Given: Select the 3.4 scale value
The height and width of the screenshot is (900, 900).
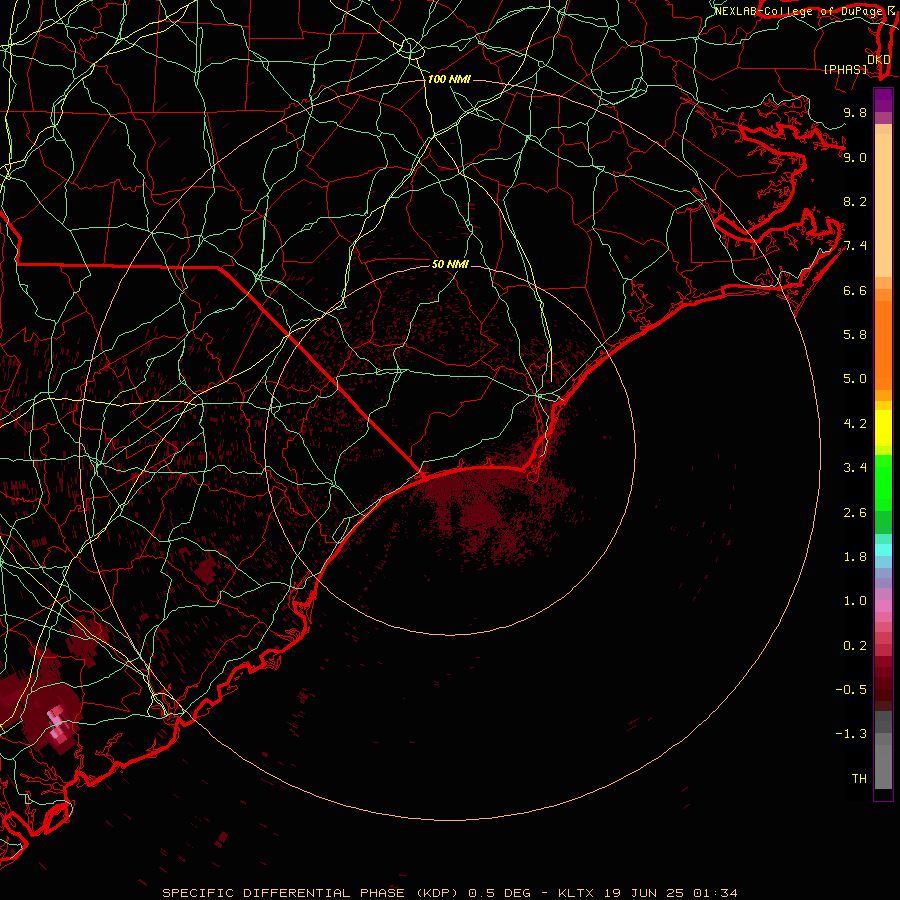Looking at the screenshot, I should coord(855,468).
